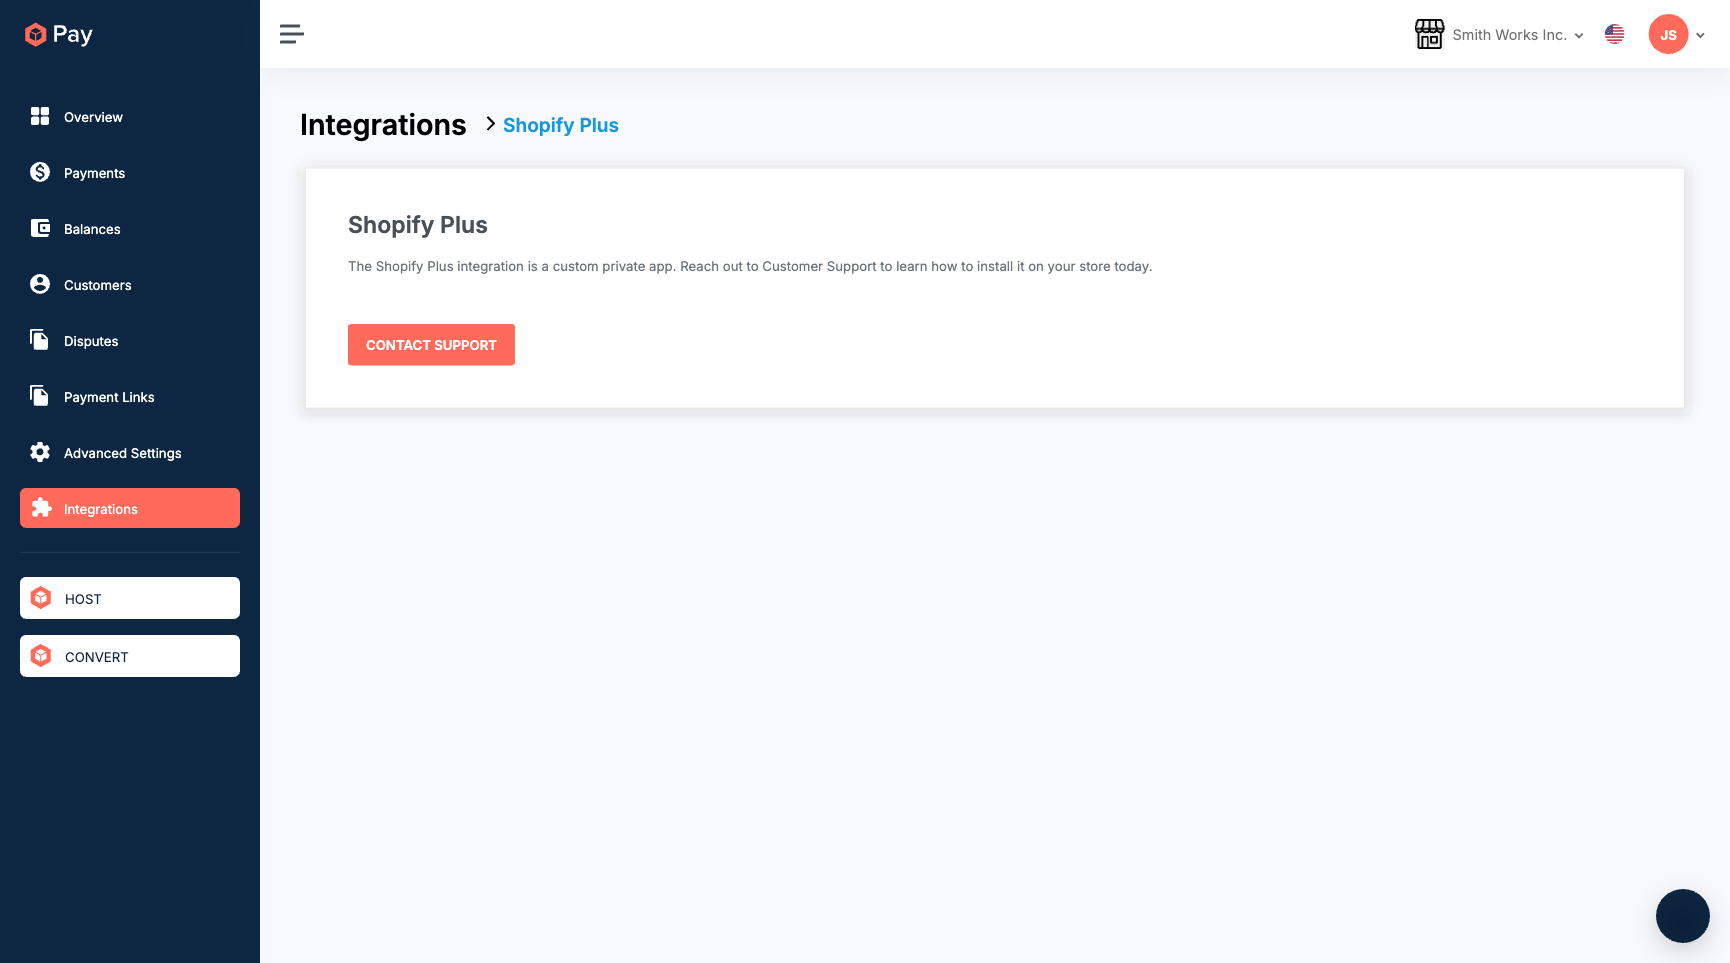Click the Pay logo icon
Screen dimensions: 1730x963
pos(36,35)
